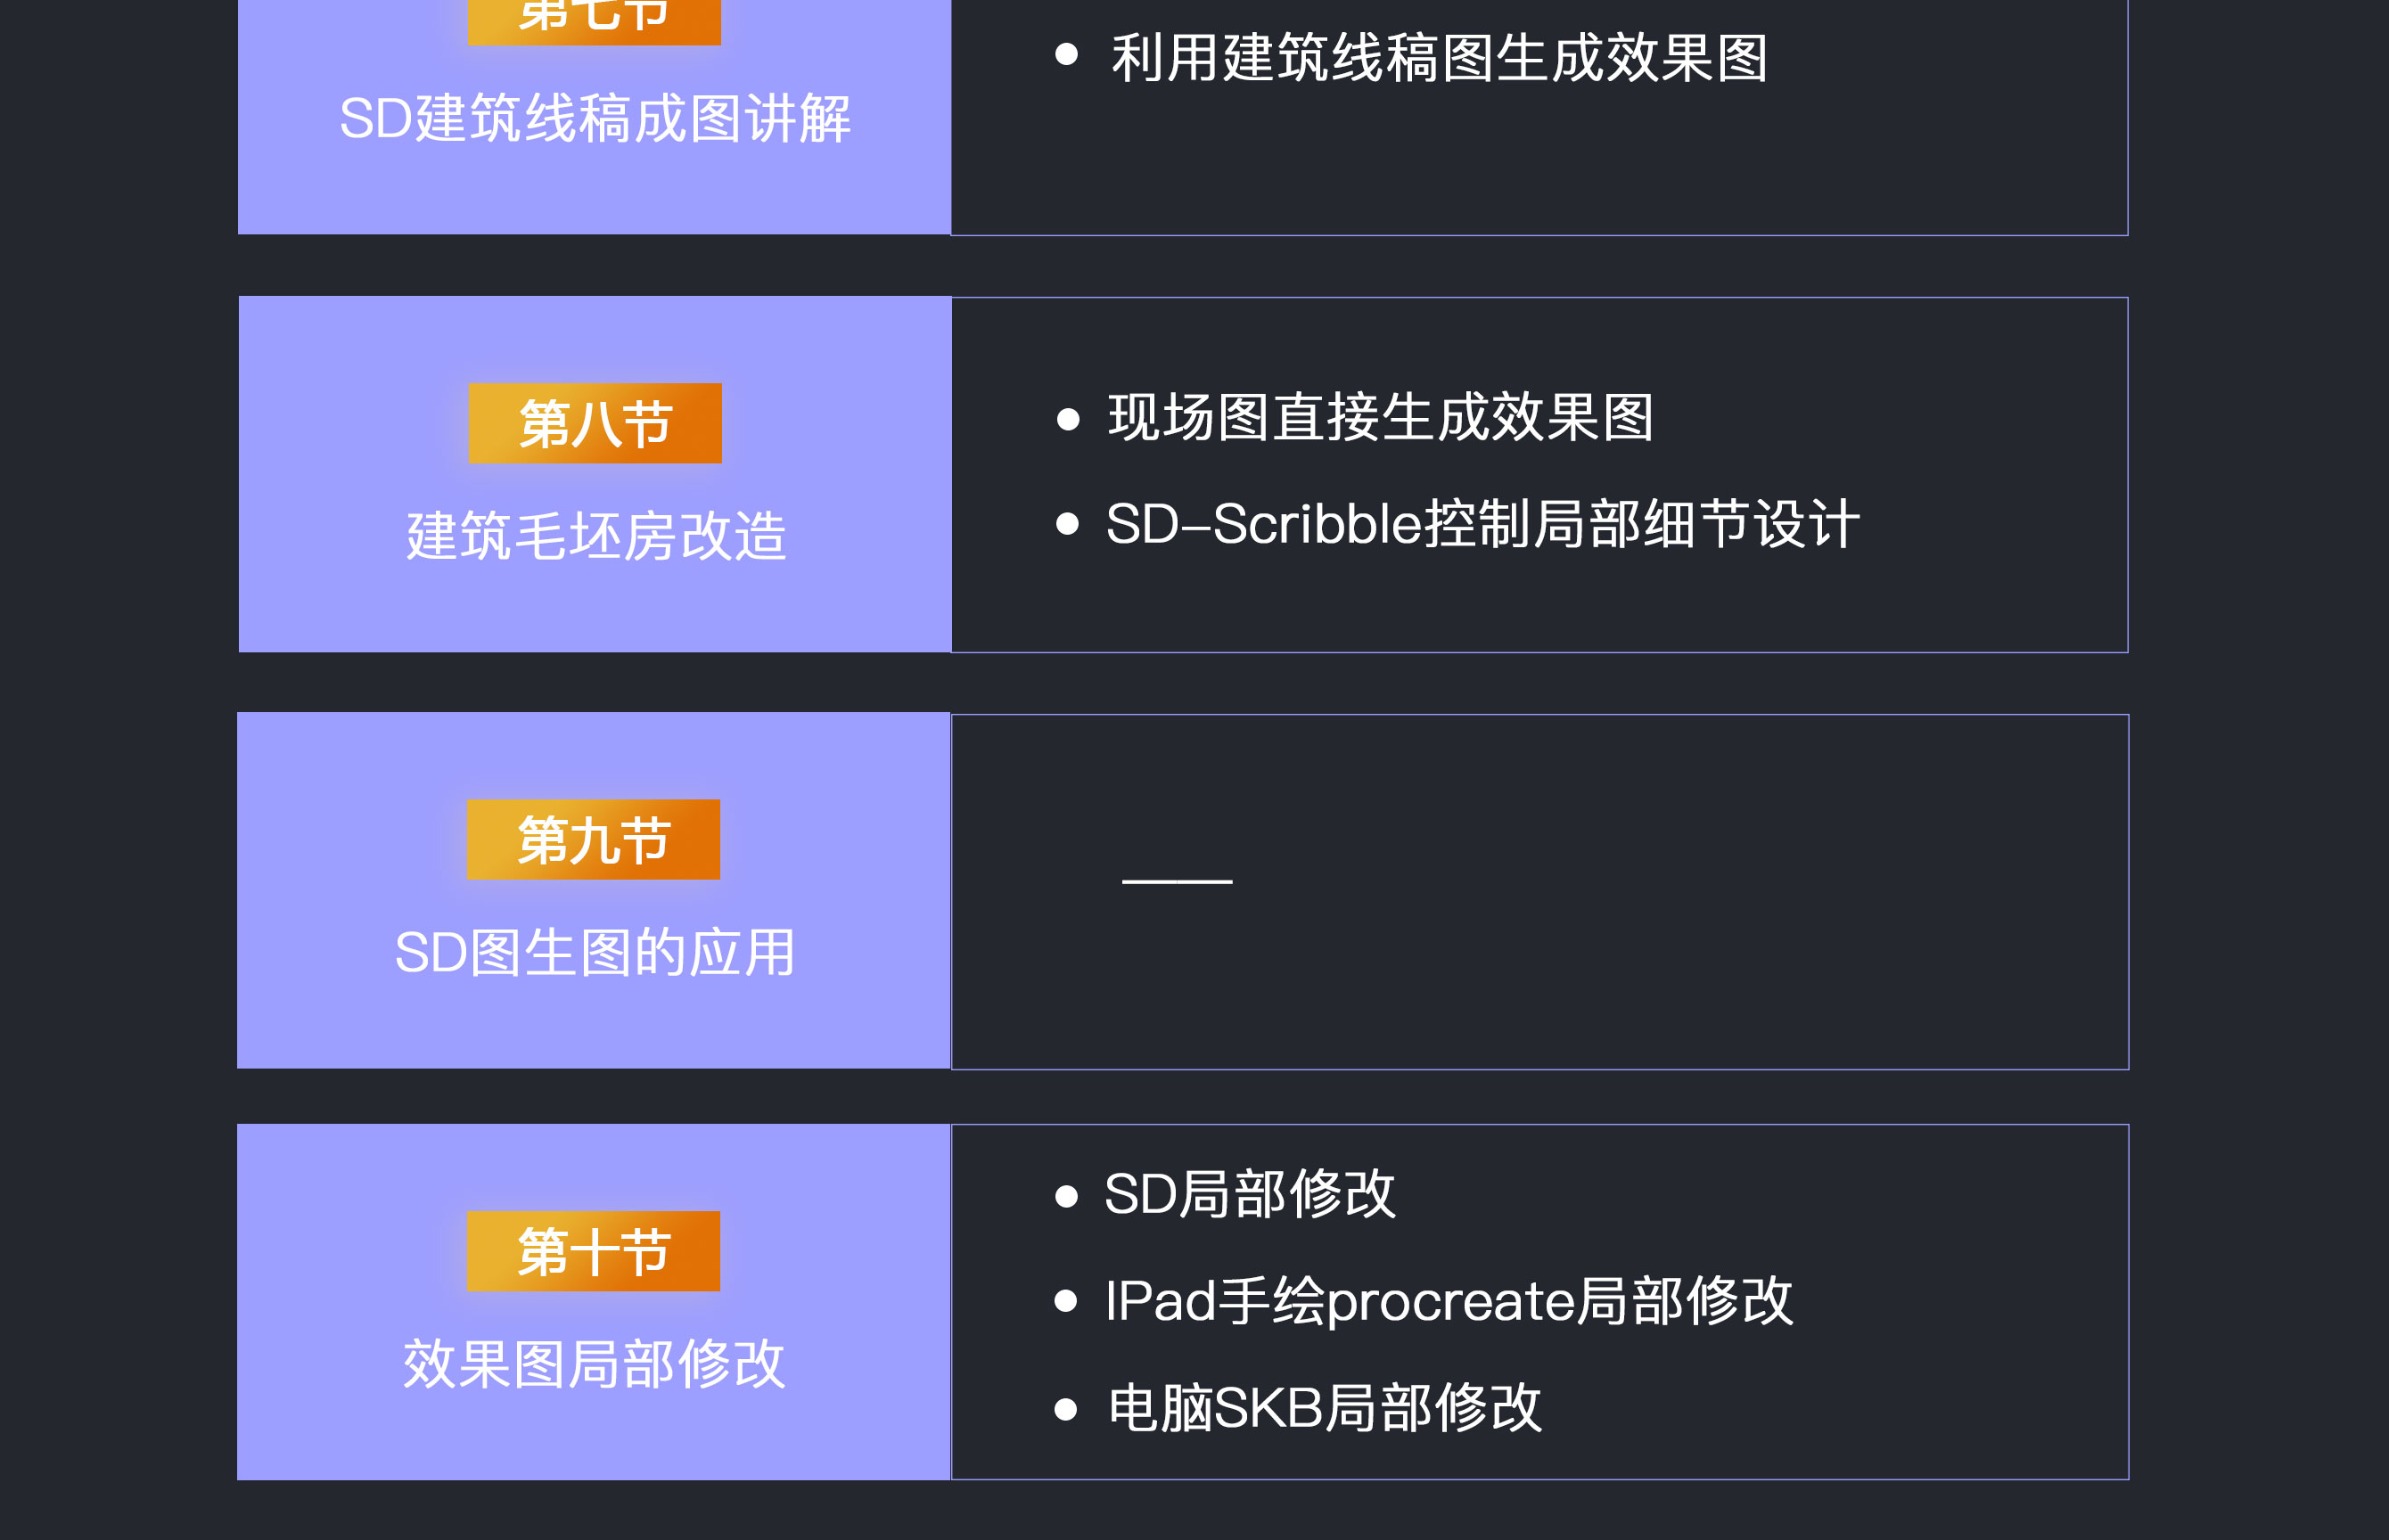Image resolution: width=2389 pixels, height=1540 pixels.
Task: Click the SD-Scribble控制局部细节设计 item
Action: coord(1482,523)
